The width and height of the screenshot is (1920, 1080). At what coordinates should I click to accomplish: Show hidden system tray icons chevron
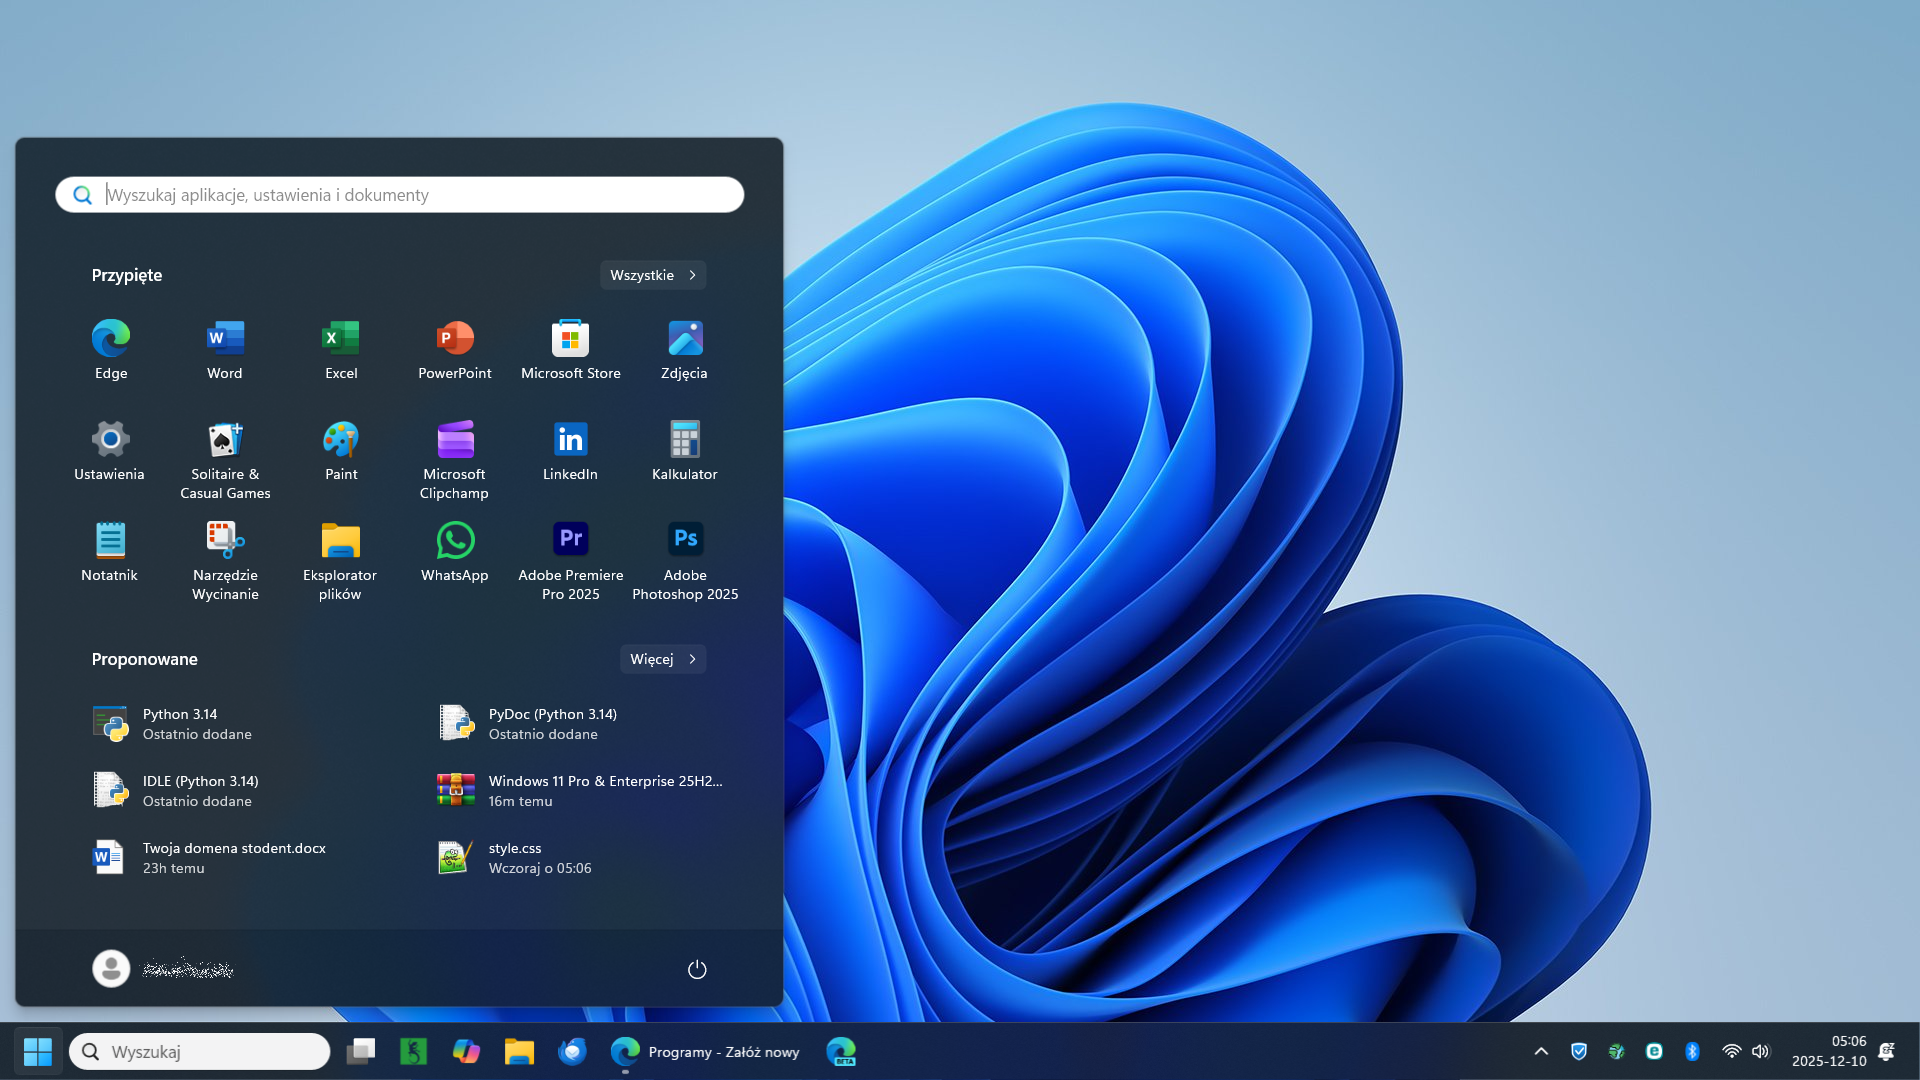(x=1541, y=1051)
